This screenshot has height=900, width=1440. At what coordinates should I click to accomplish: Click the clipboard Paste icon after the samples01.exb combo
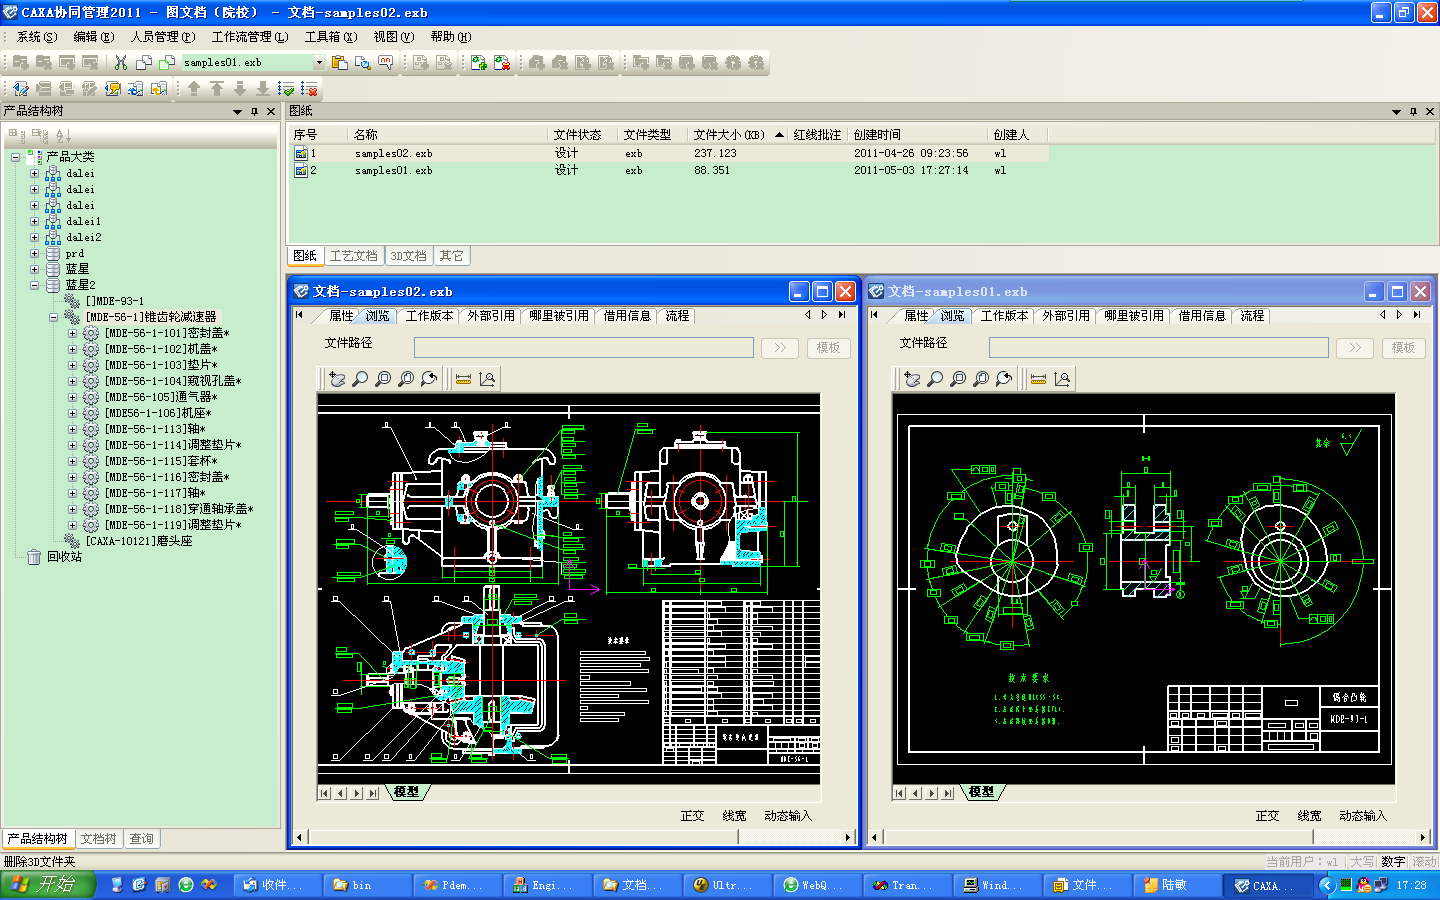340,62
